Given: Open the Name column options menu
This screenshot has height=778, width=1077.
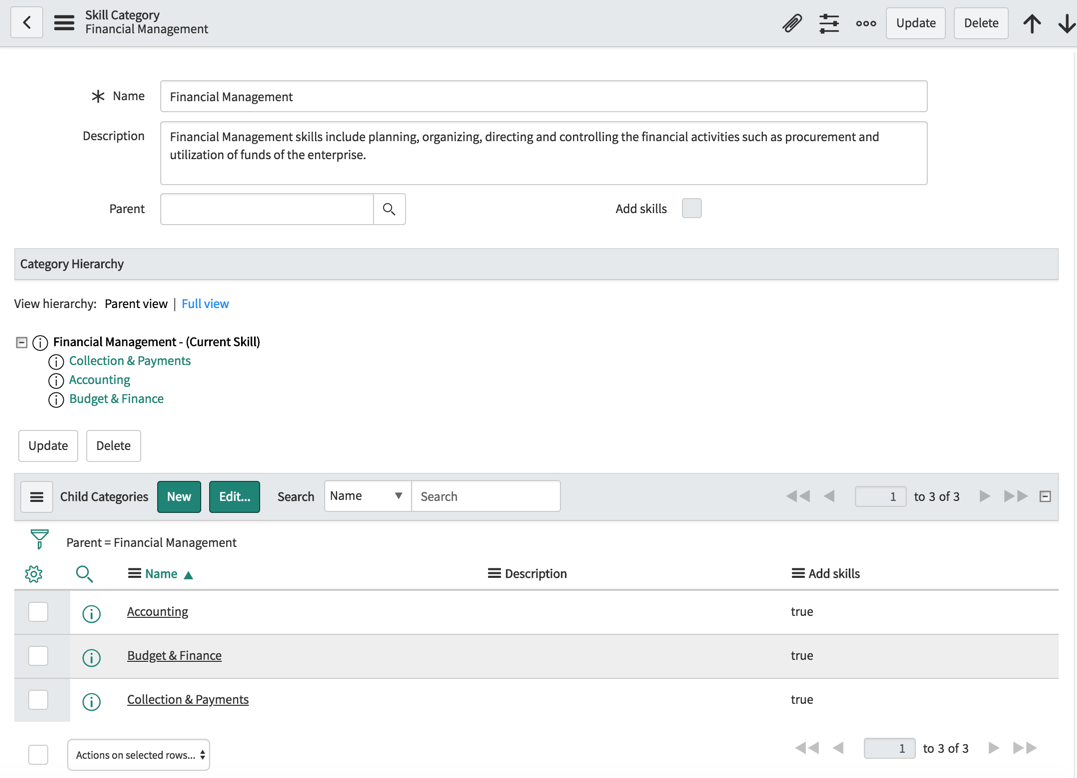Looking at the screenshot, I should [x=135, y=573].
